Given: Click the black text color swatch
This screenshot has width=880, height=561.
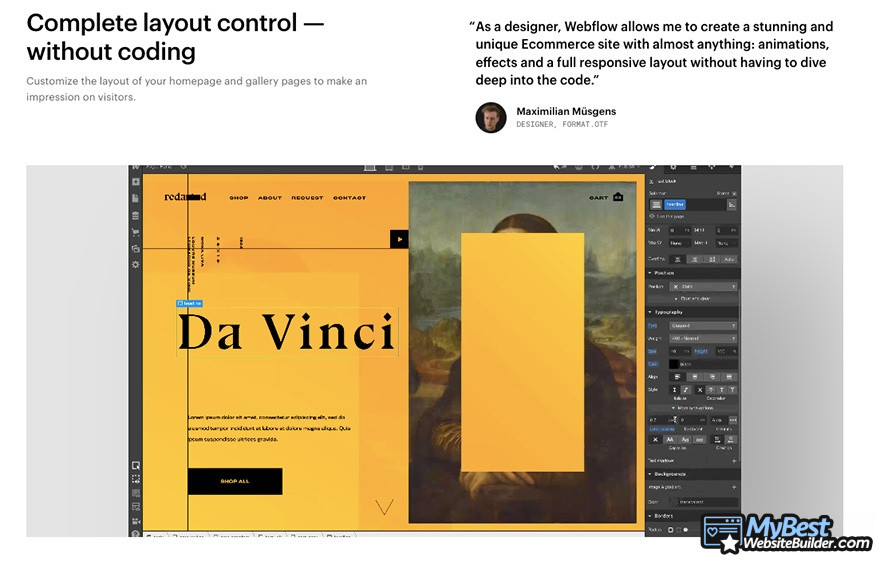Looking at the screenshot, I should pos(674,365).
